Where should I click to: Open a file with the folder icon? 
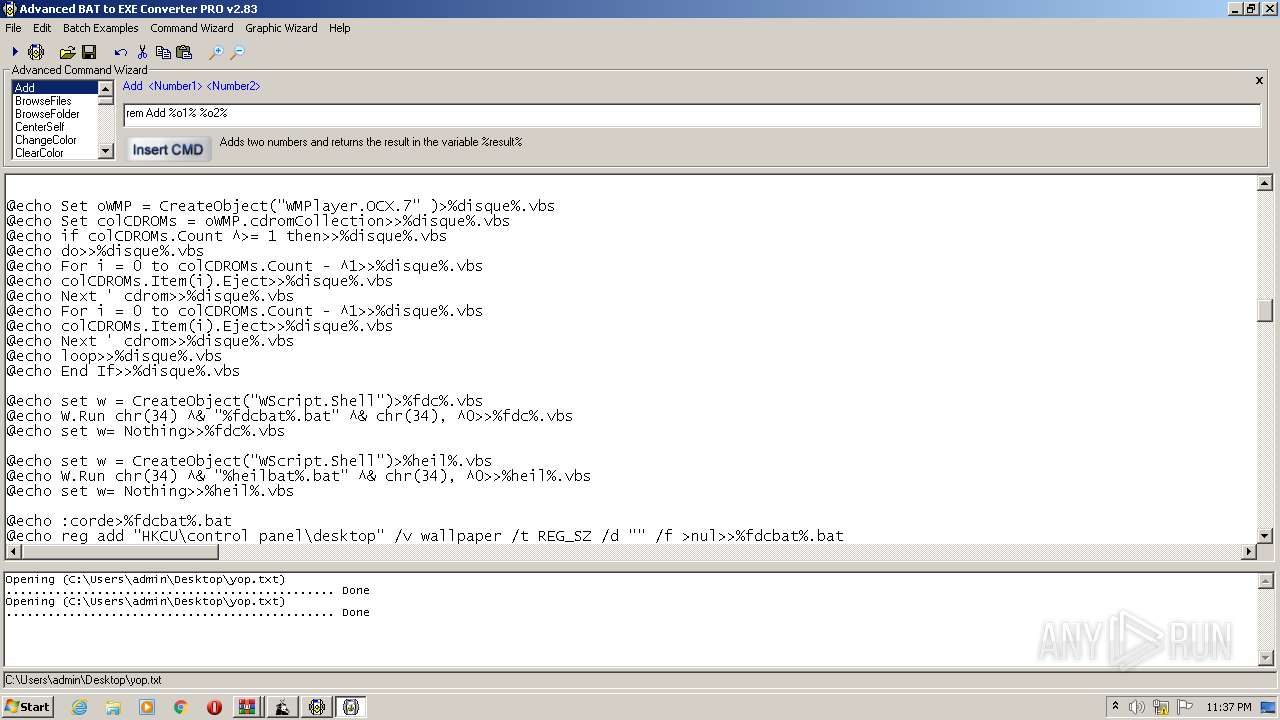click(x=67, y=52)
